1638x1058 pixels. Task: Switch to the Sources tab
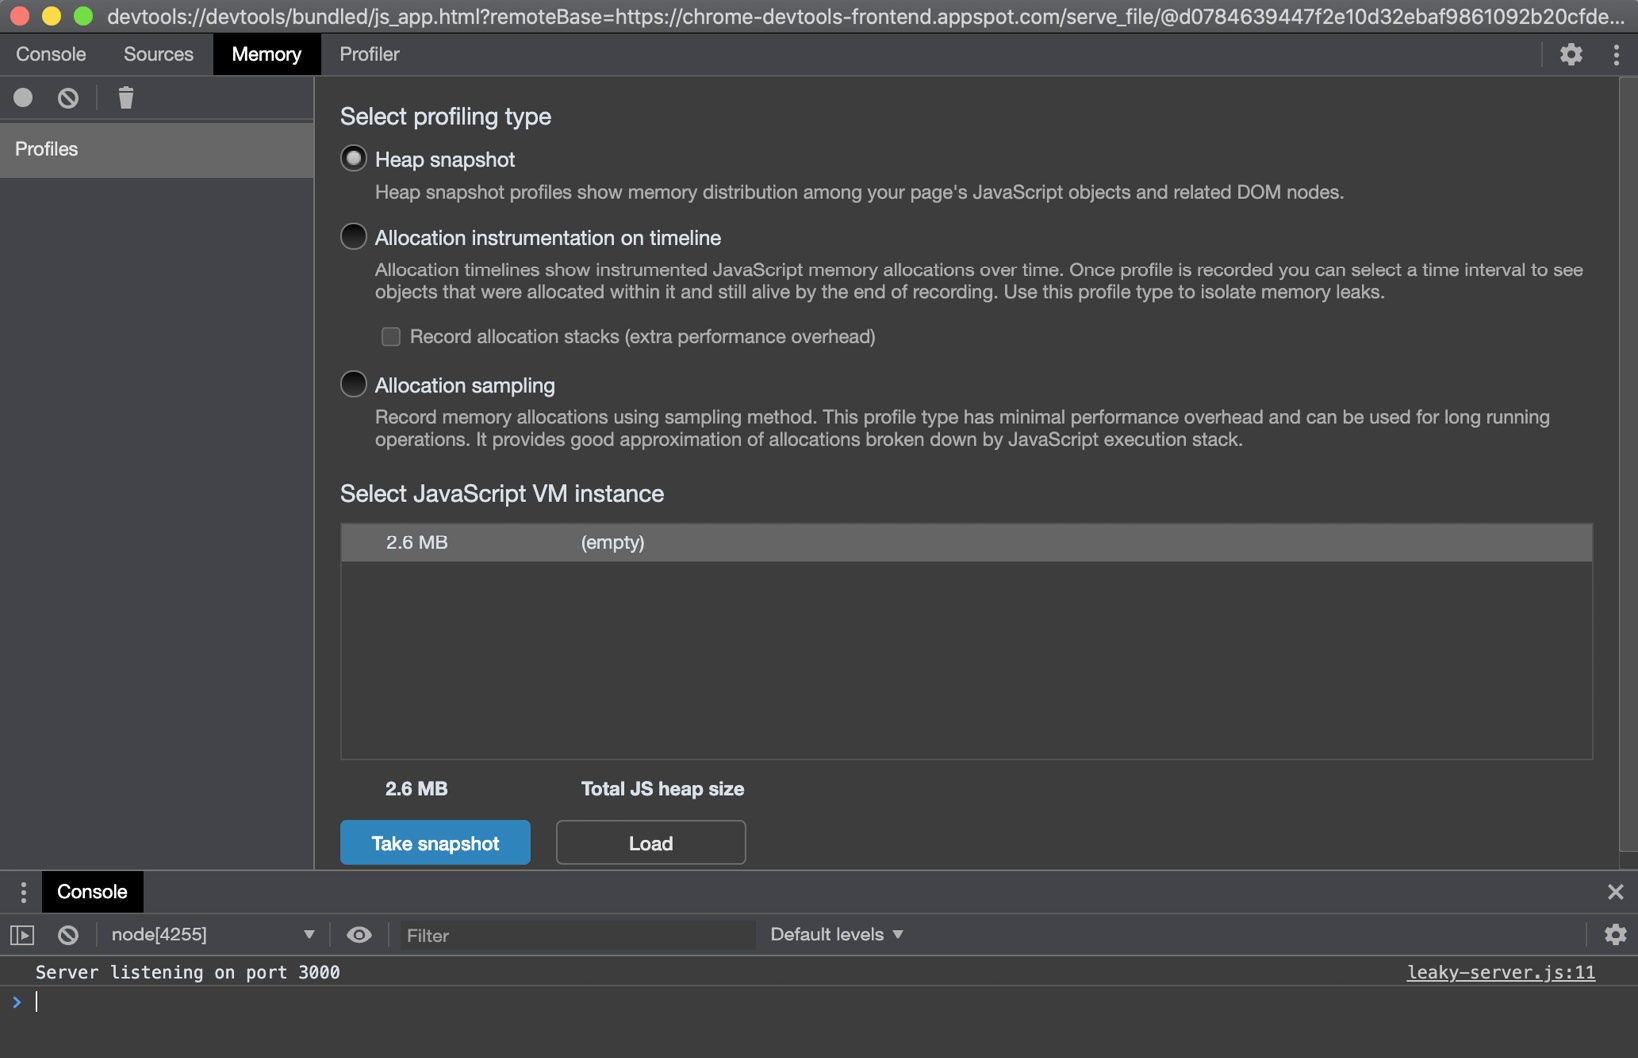point(157,54)
